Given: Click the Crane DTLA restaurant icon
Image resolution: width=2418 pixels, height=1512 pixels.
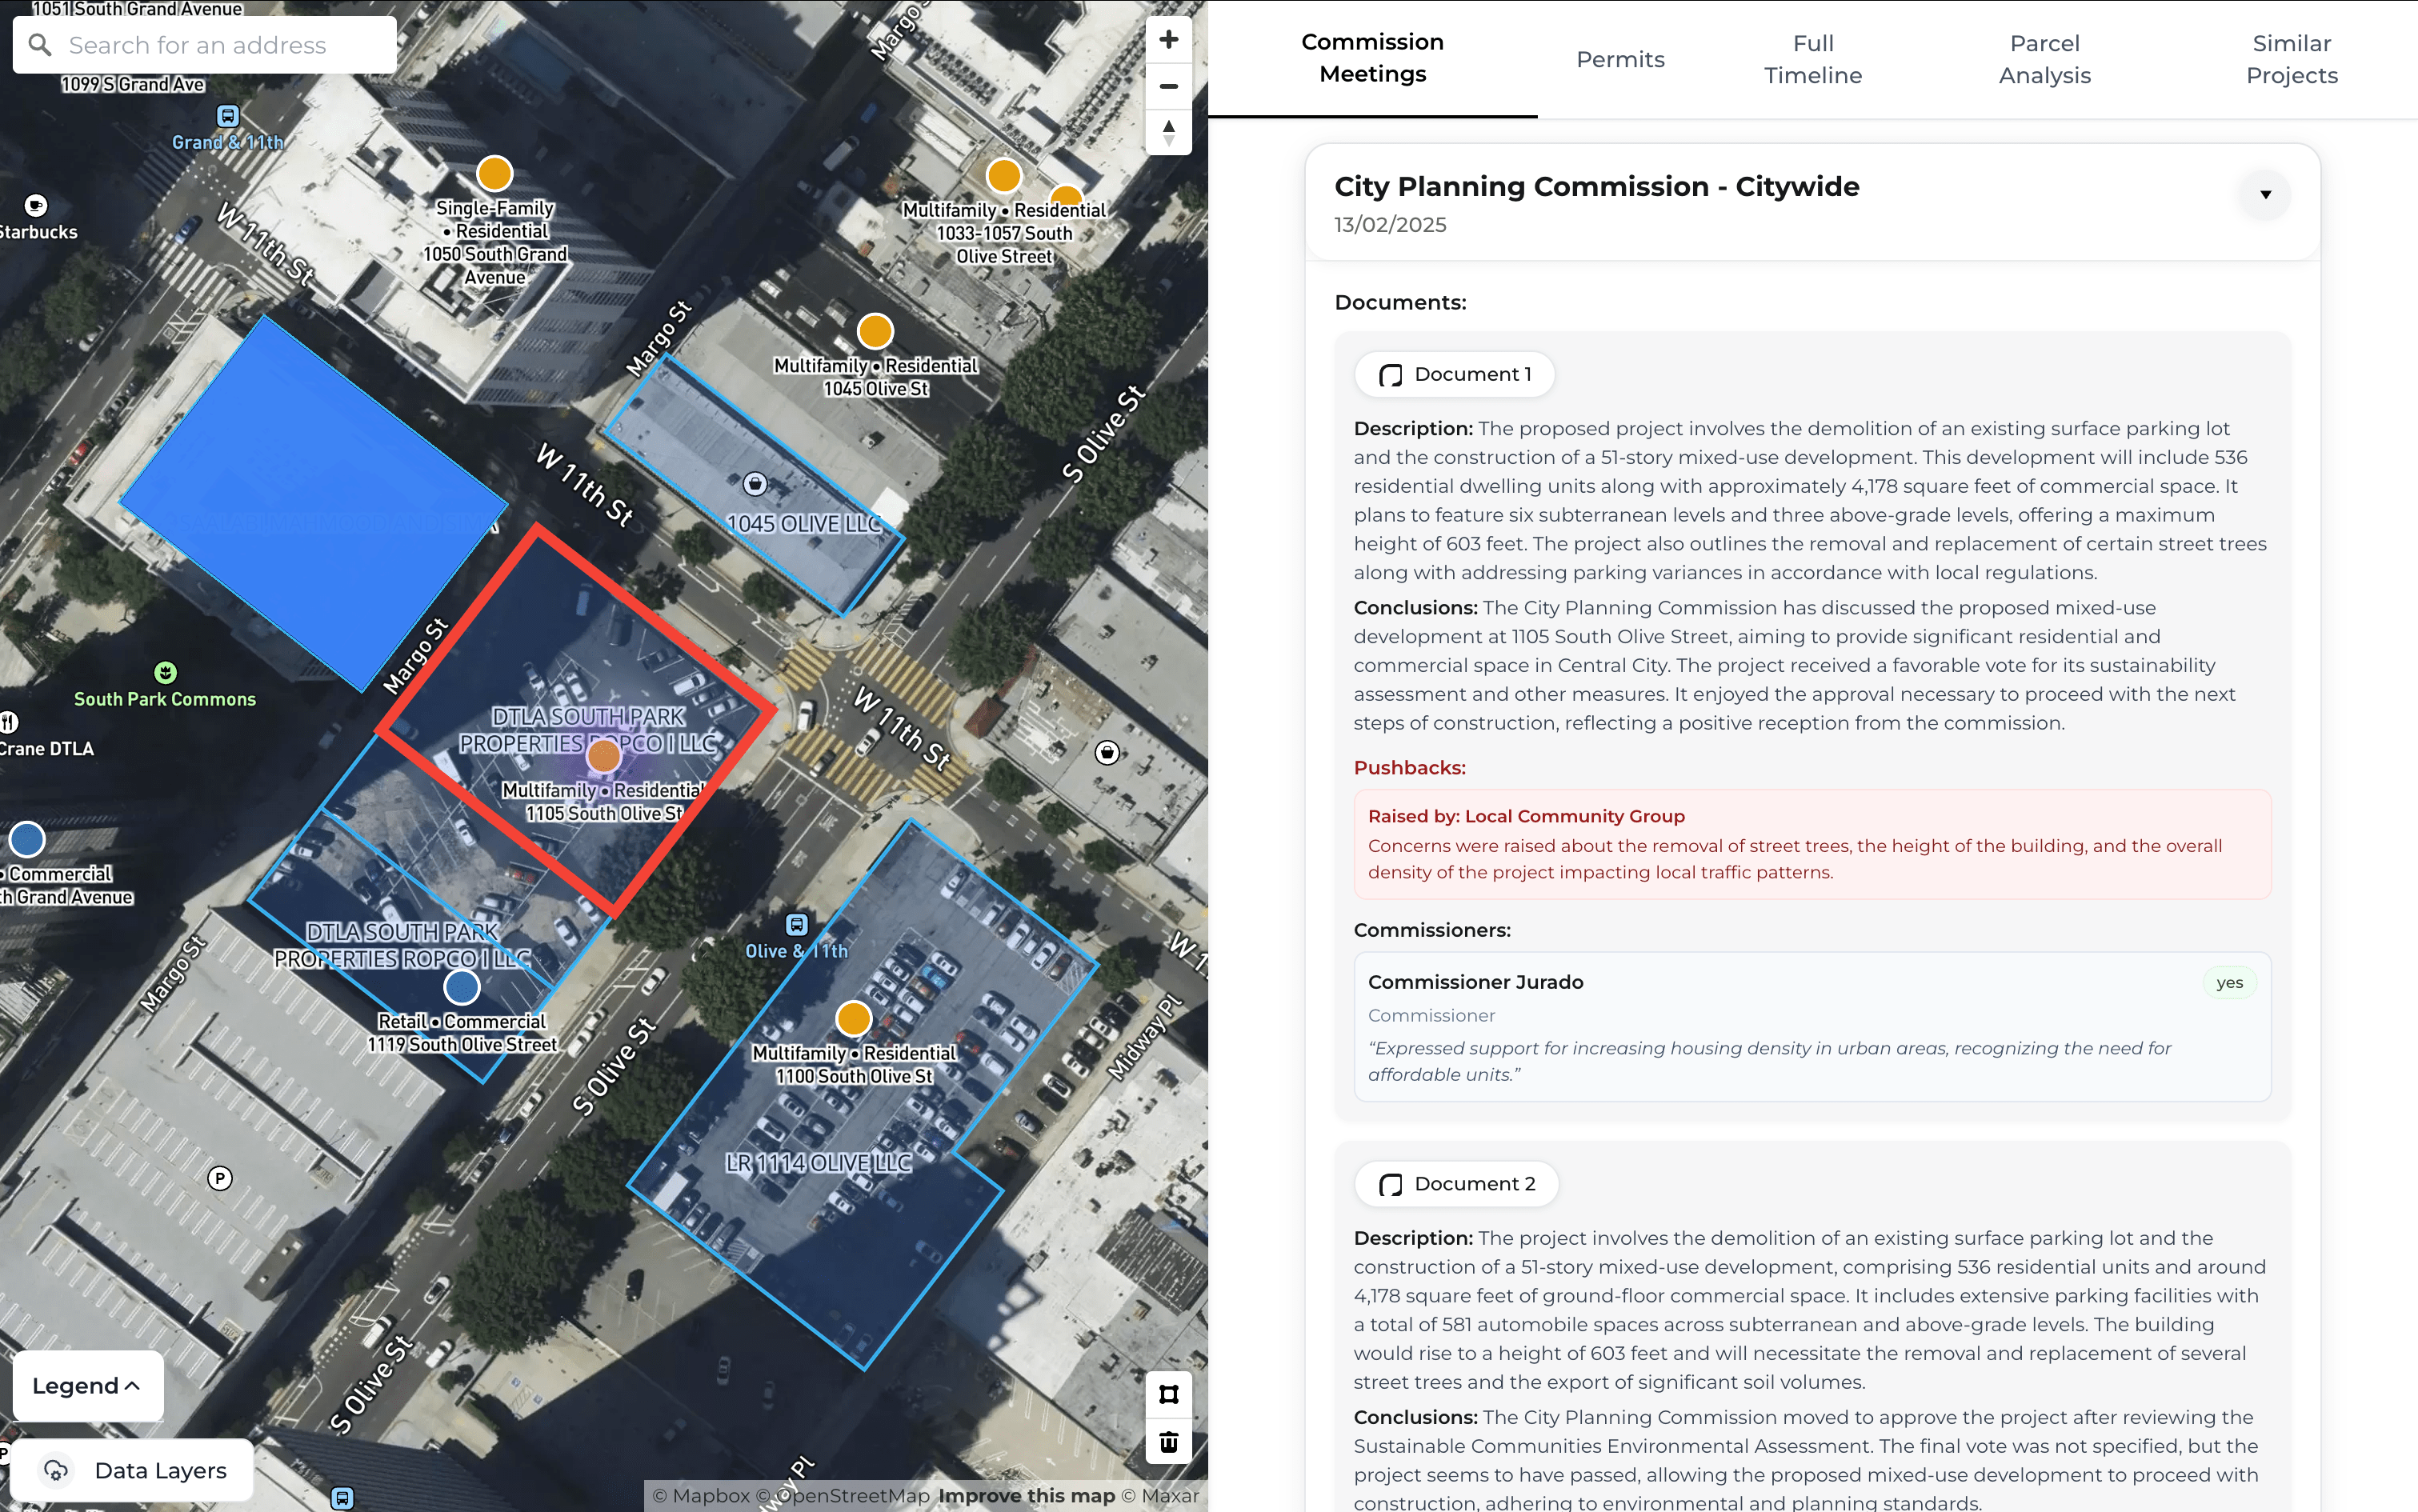Looking at the screenshot, I should tap(9, 722).
